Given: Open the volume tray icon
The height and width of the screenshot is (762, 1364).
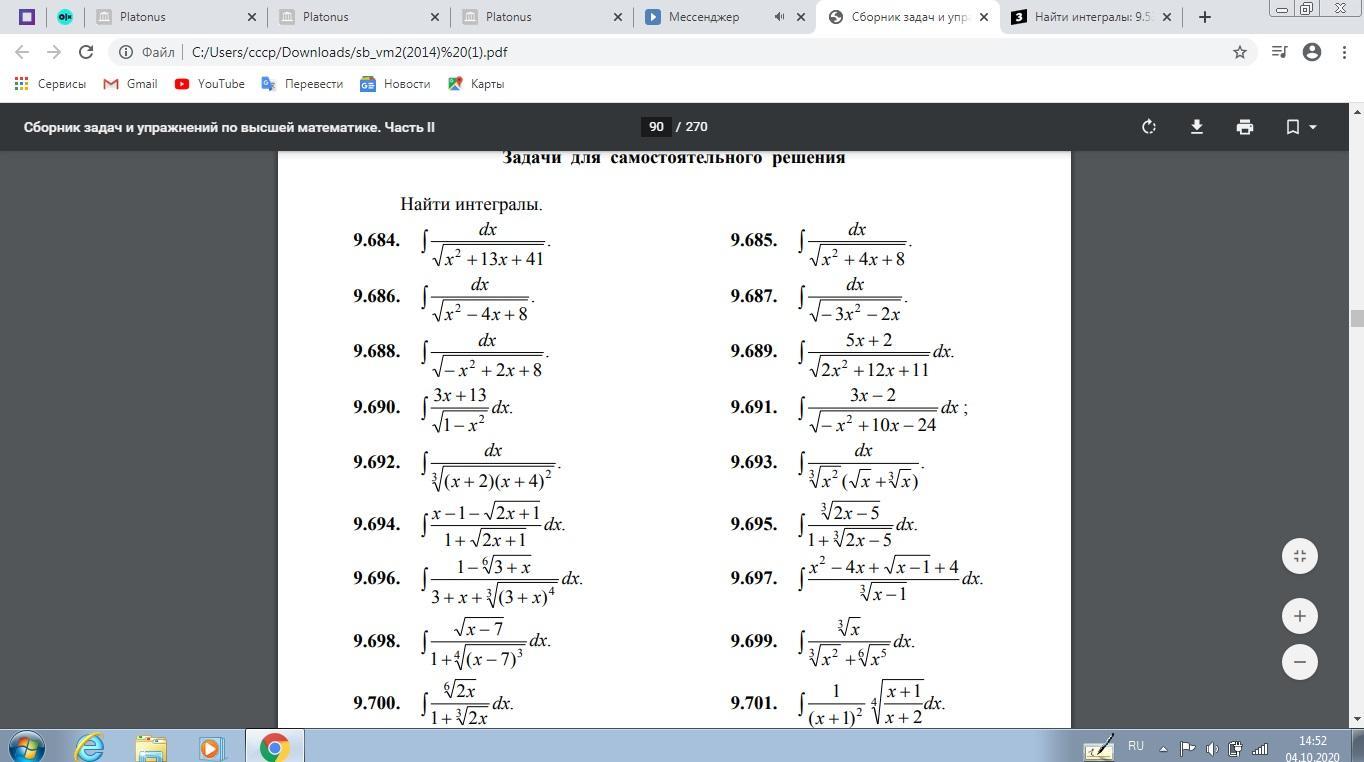Looking at the screenshot, I should click(x=1212, y=748).
